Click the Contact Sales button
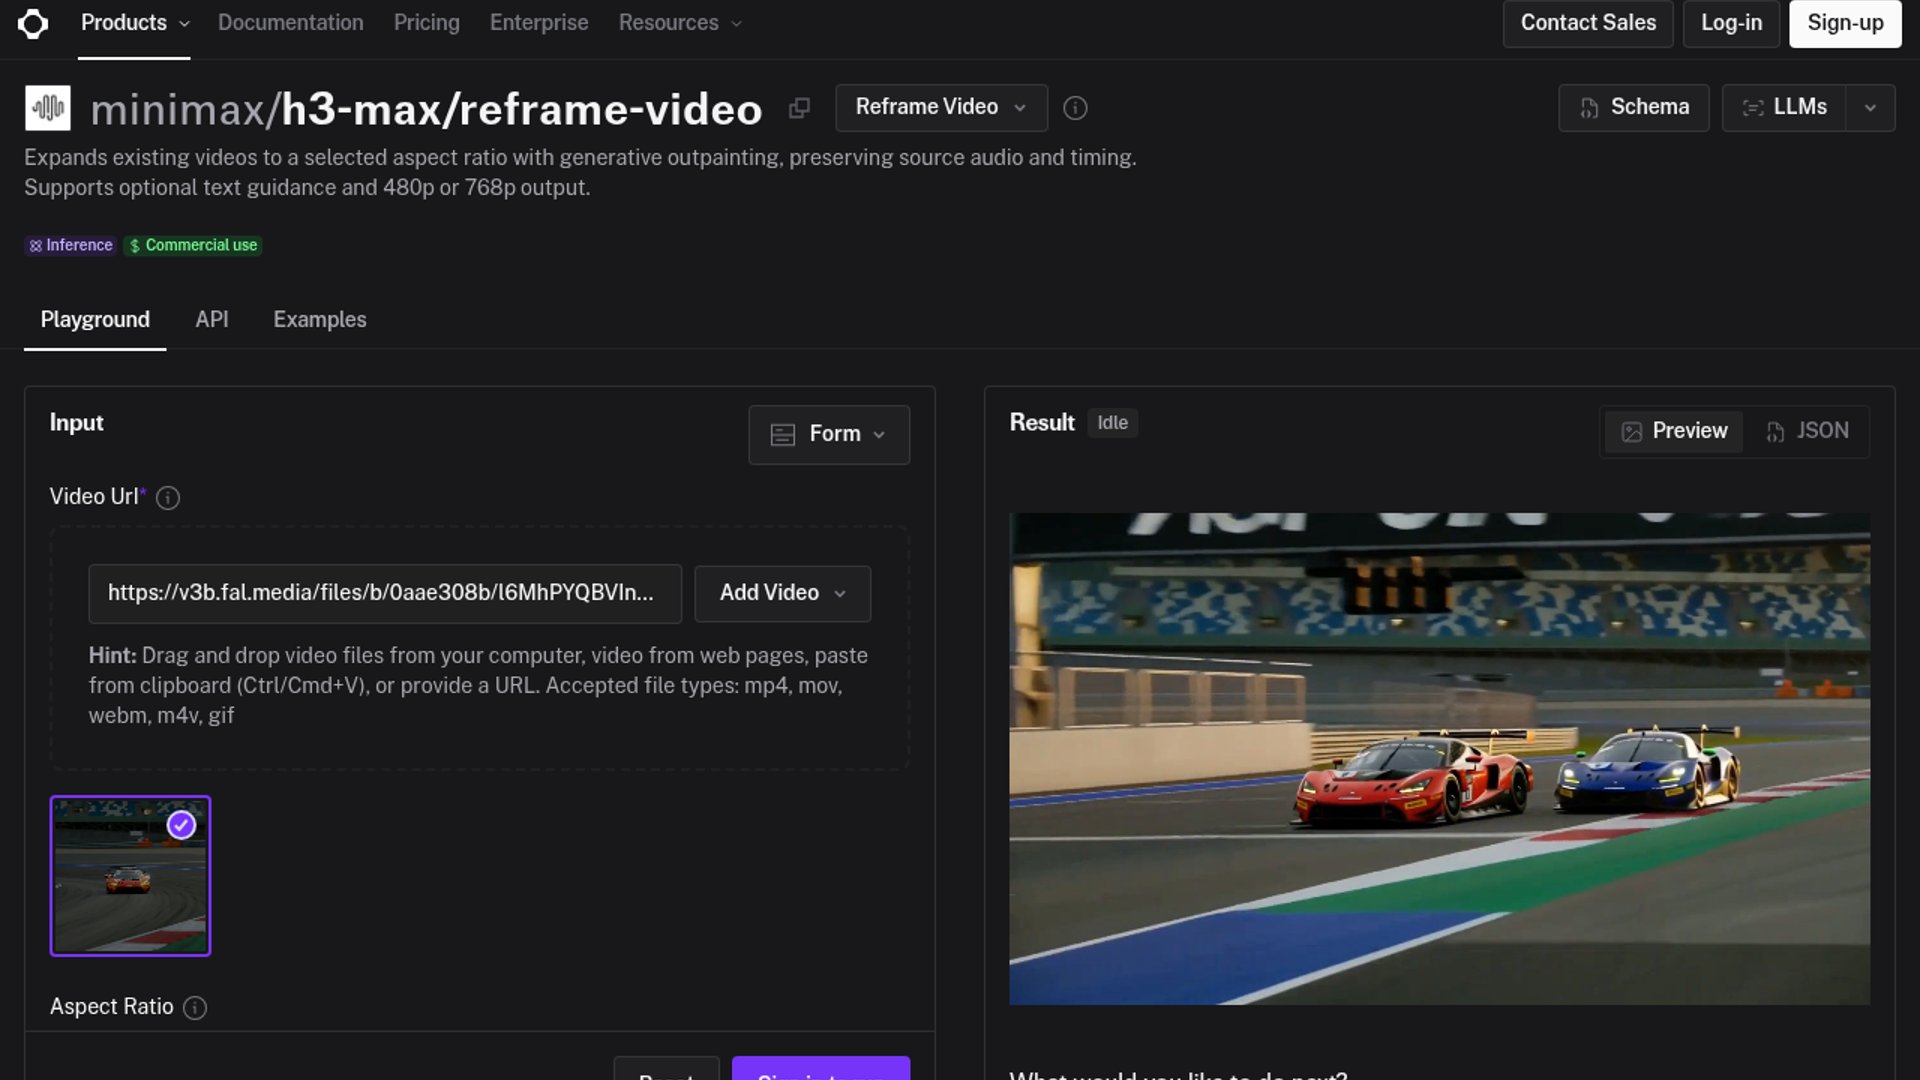The image size is (1920, 1080). (x=1588, y=23)
